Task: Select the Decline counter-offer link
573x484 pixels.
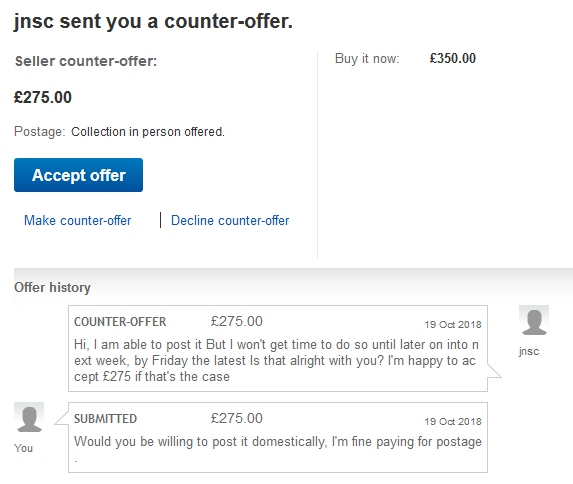Action: pos(230,220)
